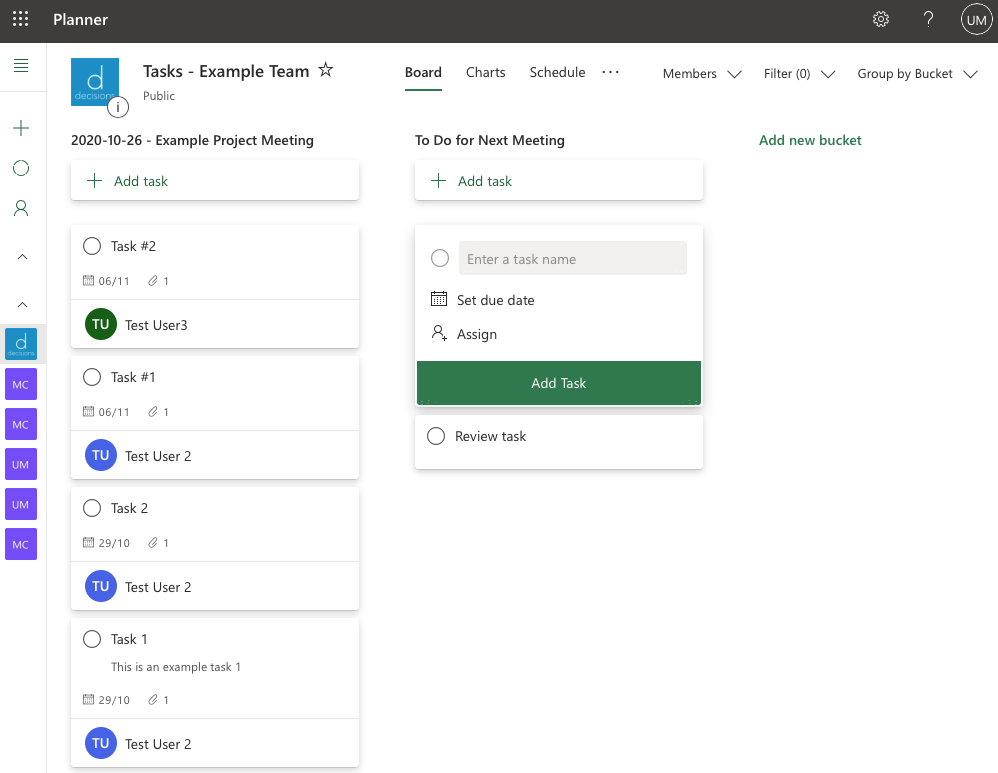
Task: Open the last MC plan tile in sidebar
Action: [21, 544]
